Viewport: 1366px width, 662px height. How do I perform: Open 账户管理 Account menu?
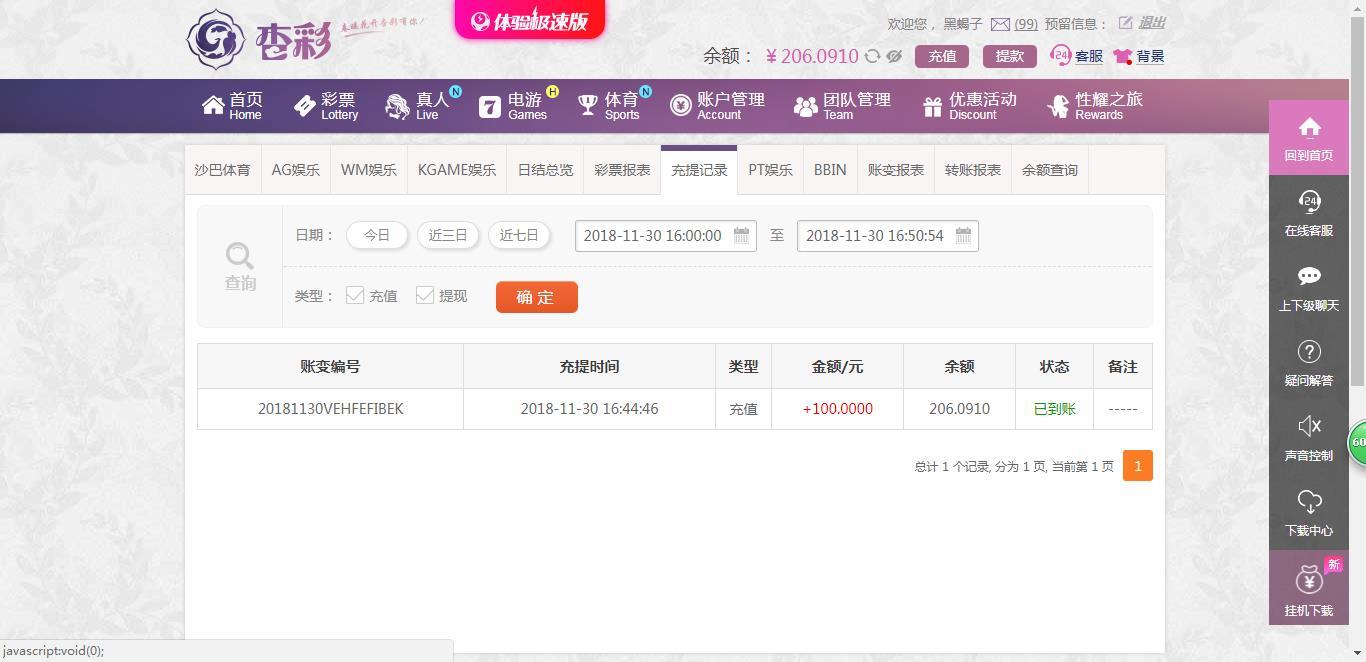[x=717, y=106]
